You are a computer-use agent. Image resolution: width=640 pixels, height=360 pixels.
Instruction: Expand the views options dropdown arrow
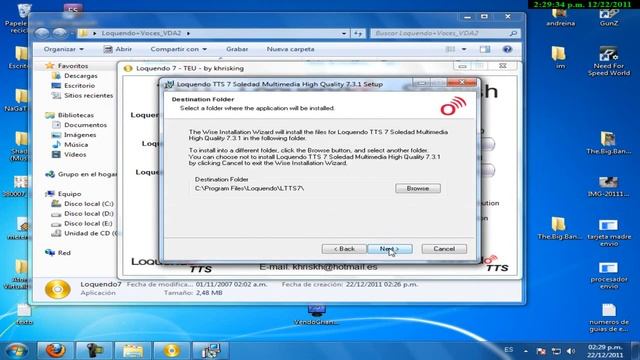[464, 49]
